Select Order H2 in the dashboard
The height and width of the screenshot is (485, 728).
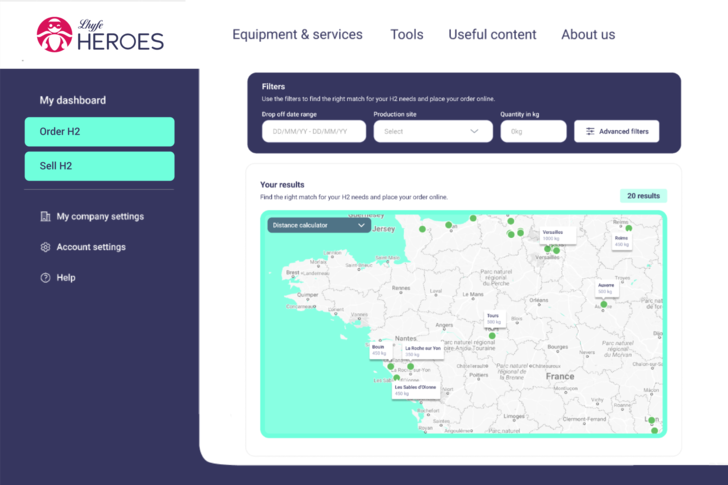[99, 132]
